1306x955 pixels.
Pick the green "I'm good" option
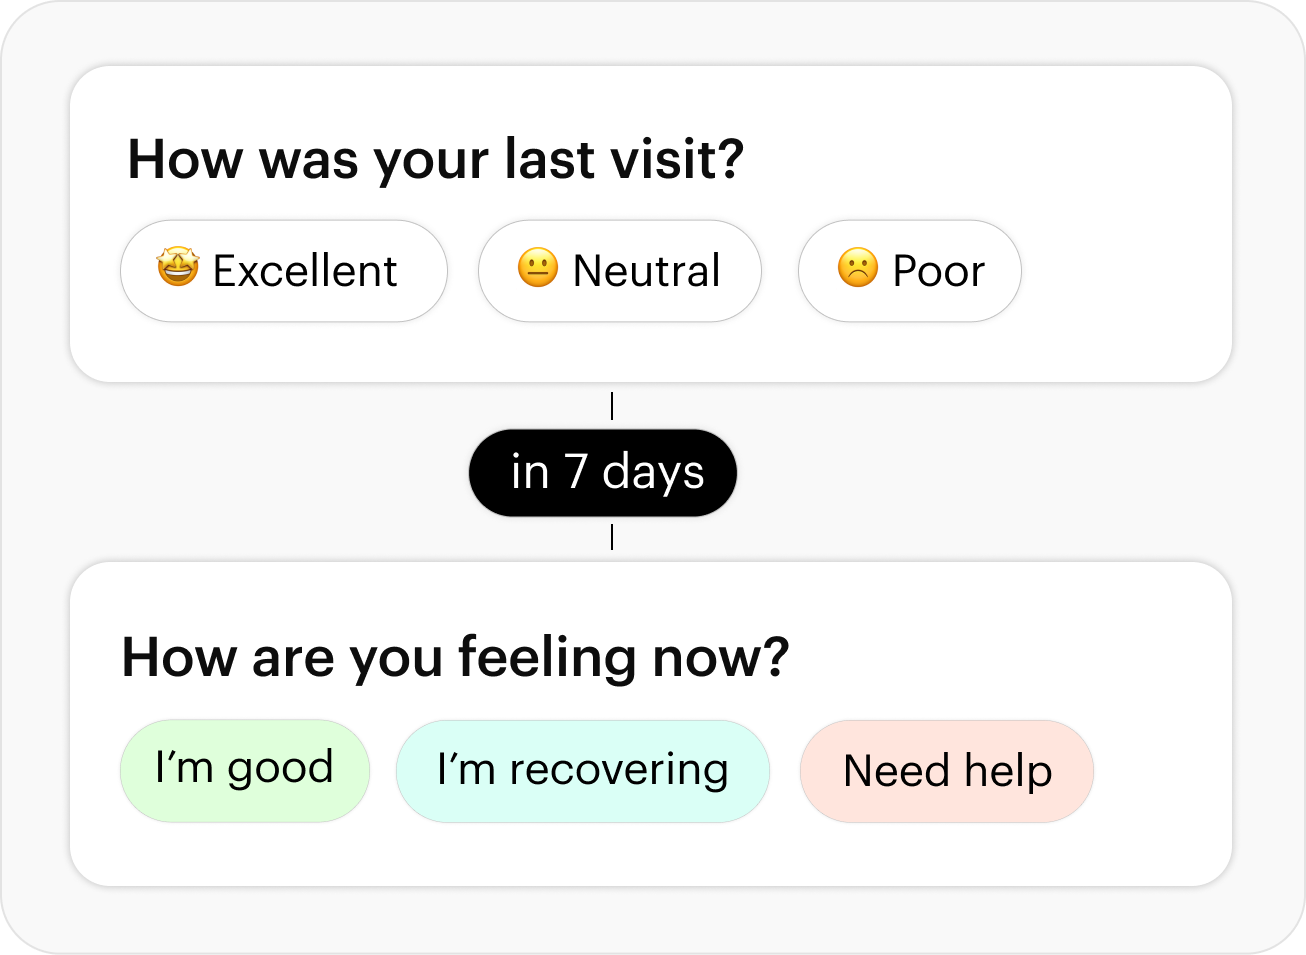click(245, 771)
